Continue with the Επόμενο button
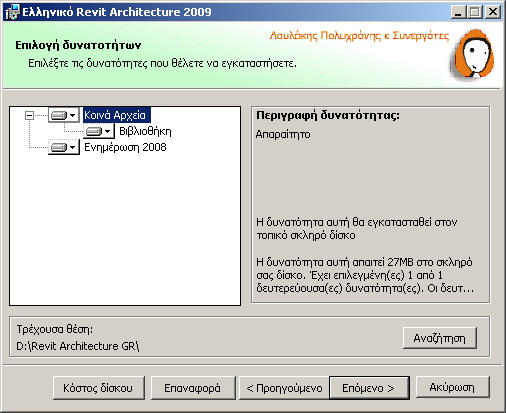 pyautogui.click(x=369, y=388)
